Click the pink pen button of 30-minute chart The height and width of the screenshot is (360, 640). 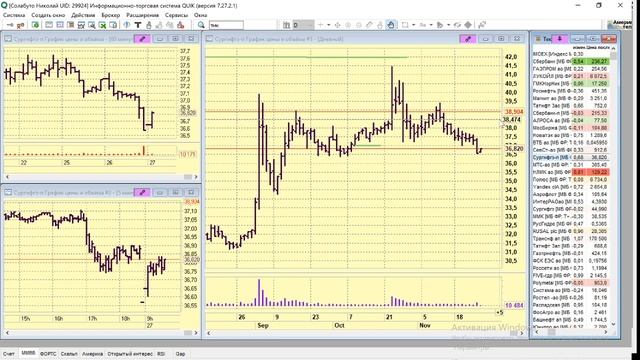click(142, 39)
